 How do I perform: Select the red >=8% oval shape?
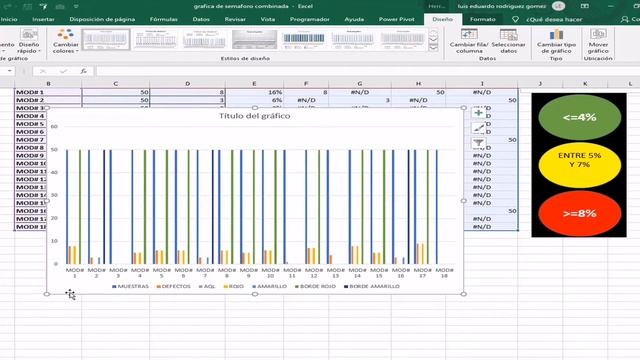pos(580,213)
